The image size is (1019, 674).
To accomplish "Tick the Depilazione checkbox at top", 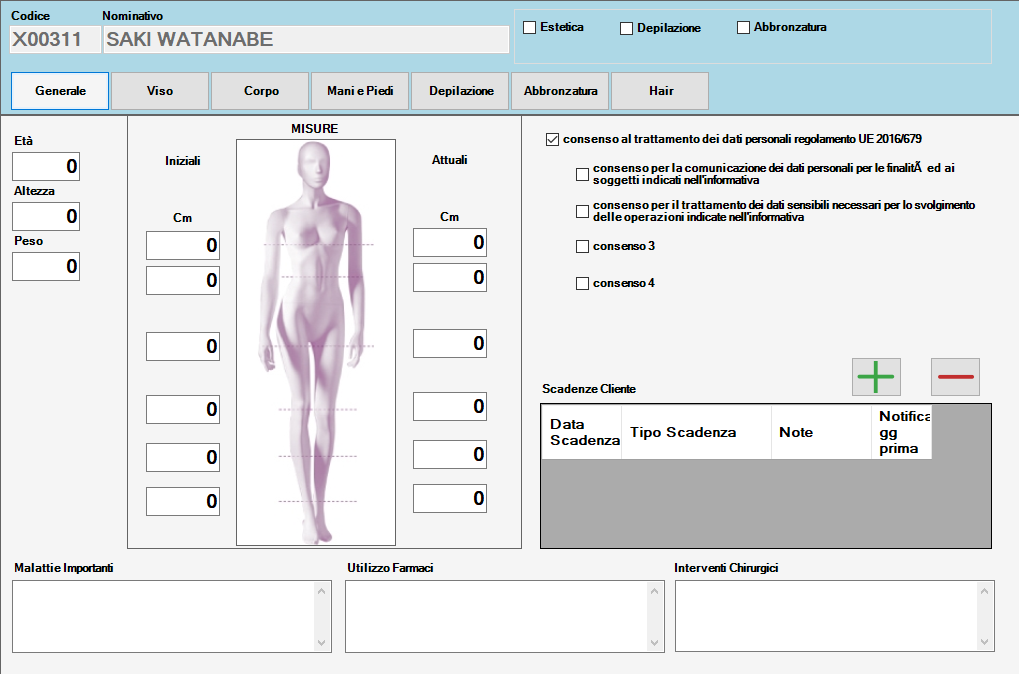I will 627,29.
